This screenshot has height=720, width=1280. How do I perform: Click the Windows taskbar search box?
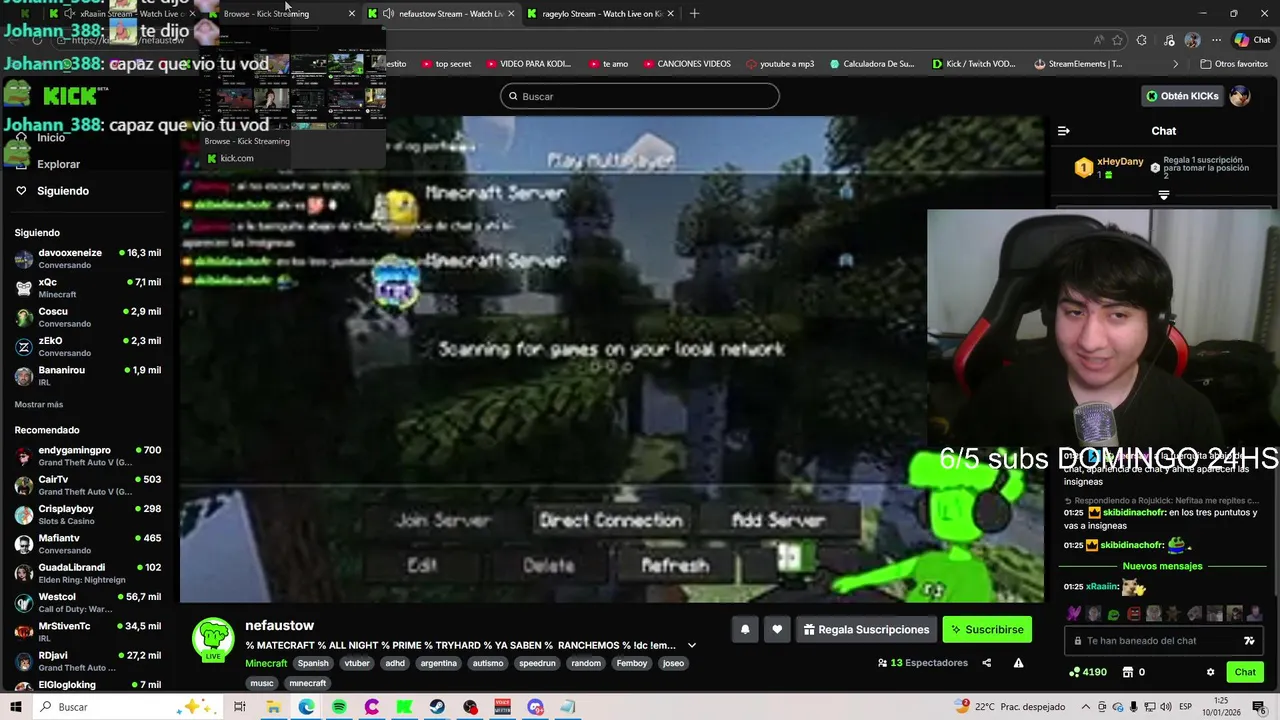pyautogui.click(x=126, y=707)
